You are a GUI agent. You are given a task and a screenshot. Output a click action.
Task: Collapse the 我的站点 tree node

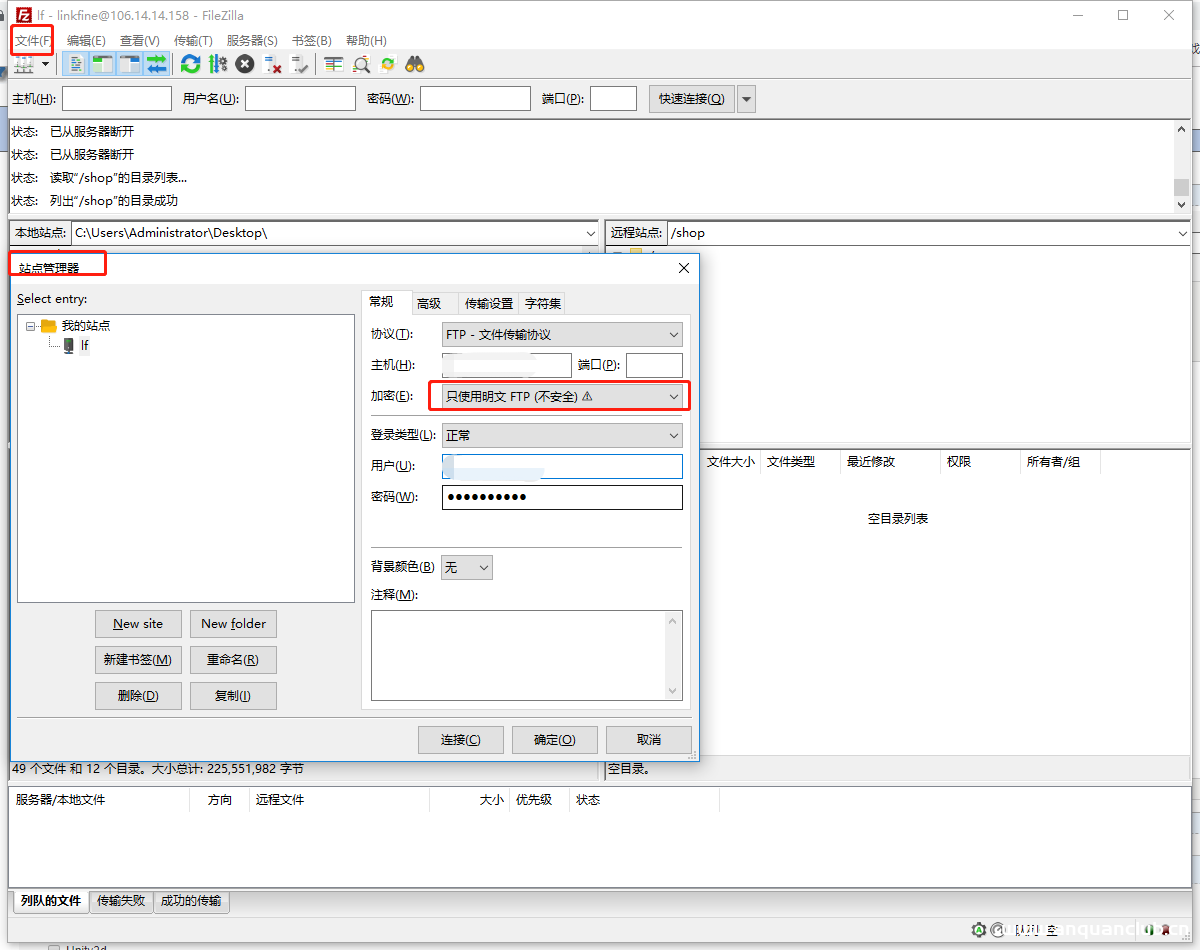[x=31, y=326]
